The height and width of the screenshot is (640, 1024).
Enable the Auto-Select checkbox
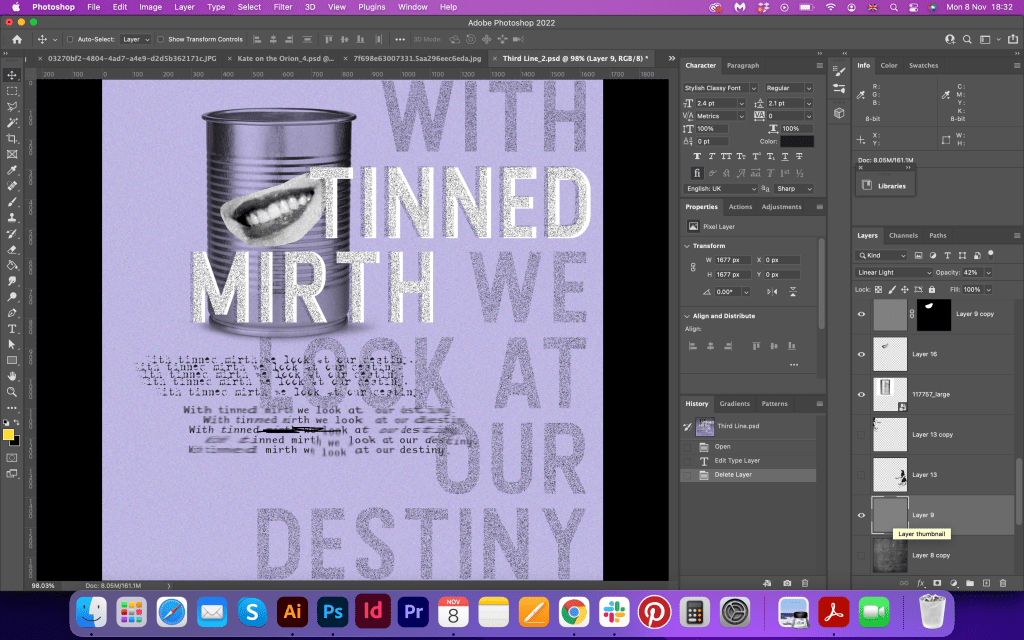click(x=69, y=39)
